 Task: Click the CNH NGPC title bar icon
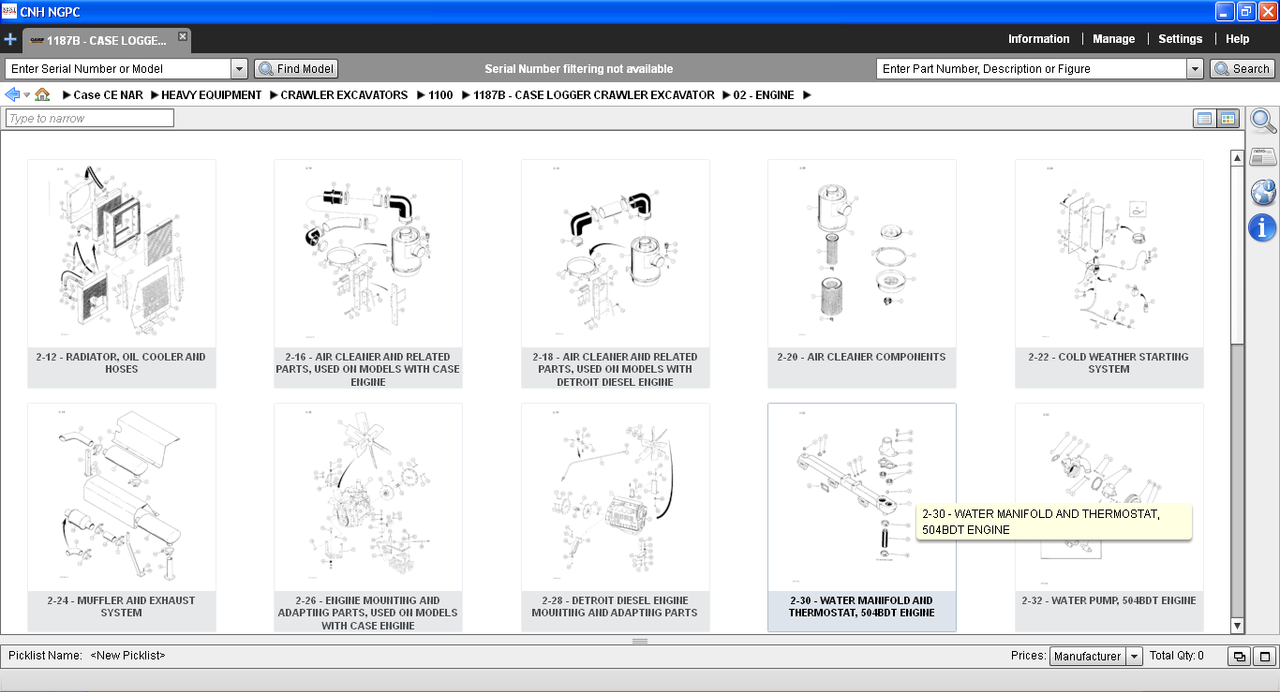pyautogui.click(x=9, y=11)
